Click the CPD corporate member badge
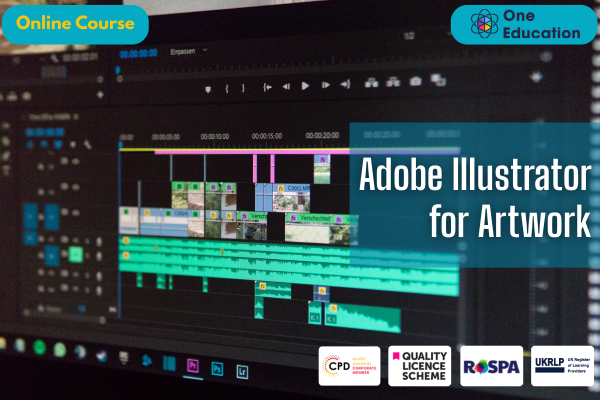This screenshot has height=400, width=600. 349,365
